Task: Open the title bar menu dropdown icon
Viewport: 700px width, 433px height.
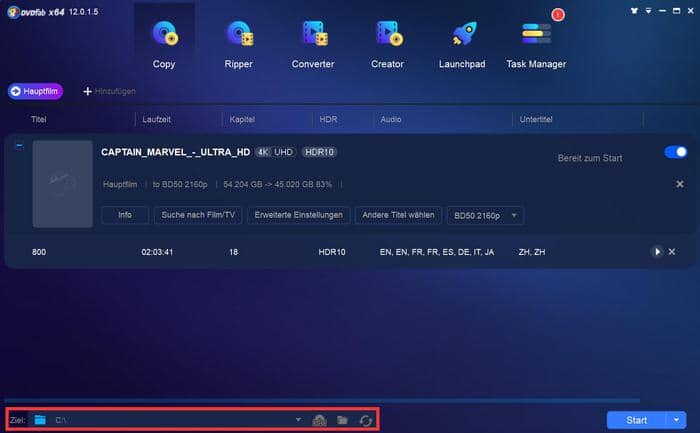Action: [648, 11]
